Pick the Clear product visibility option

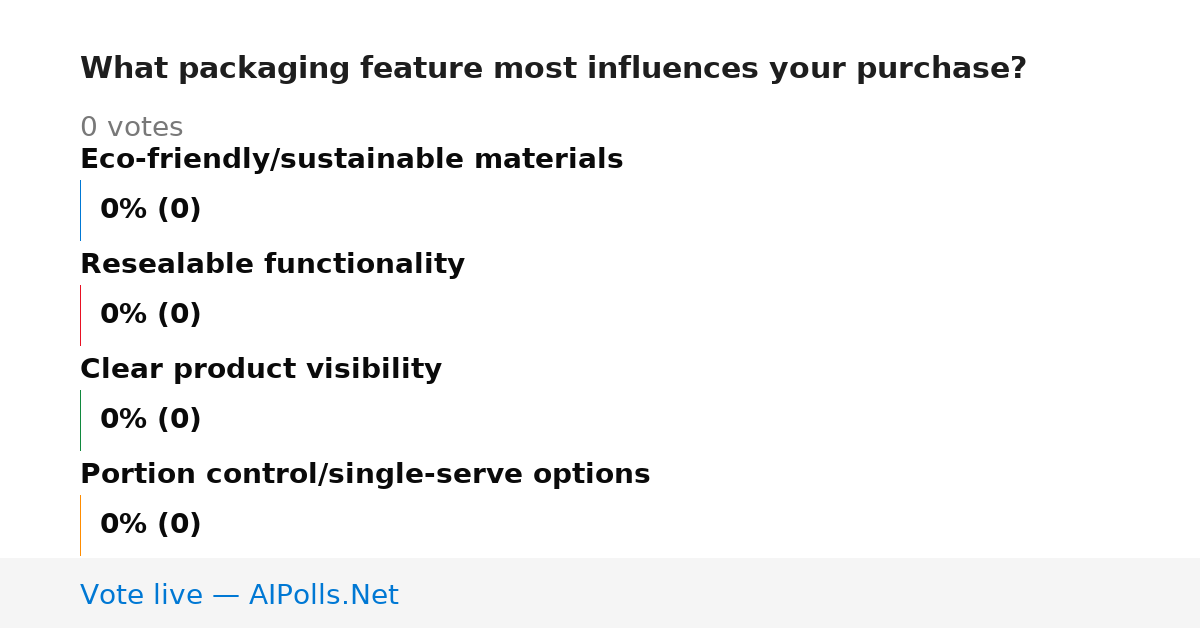[x=260, y=370]
